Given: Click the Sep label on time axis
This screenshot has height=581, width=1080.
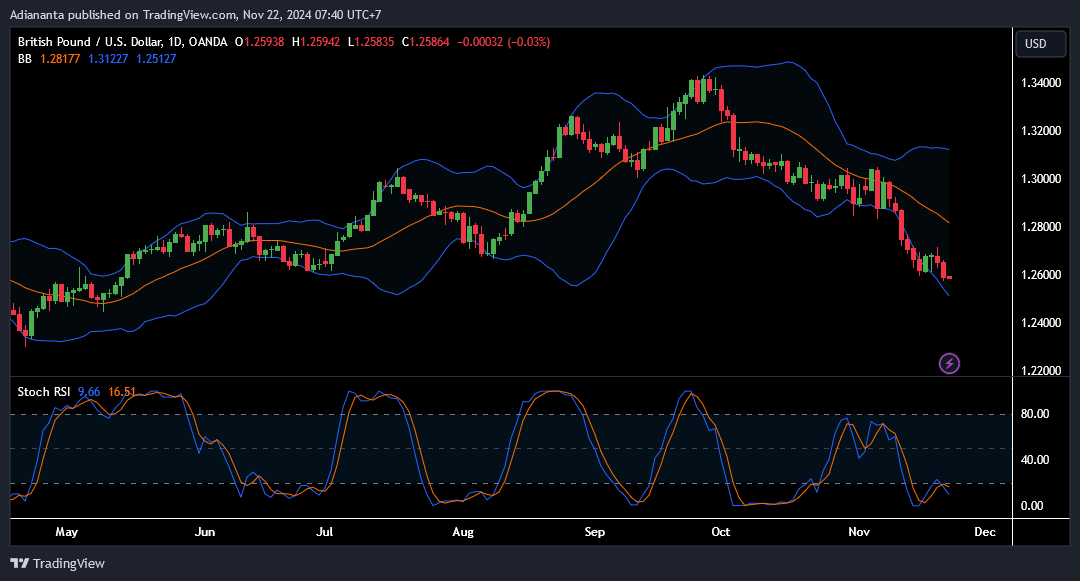Looking at the screenshot, I should pos(594,531).
